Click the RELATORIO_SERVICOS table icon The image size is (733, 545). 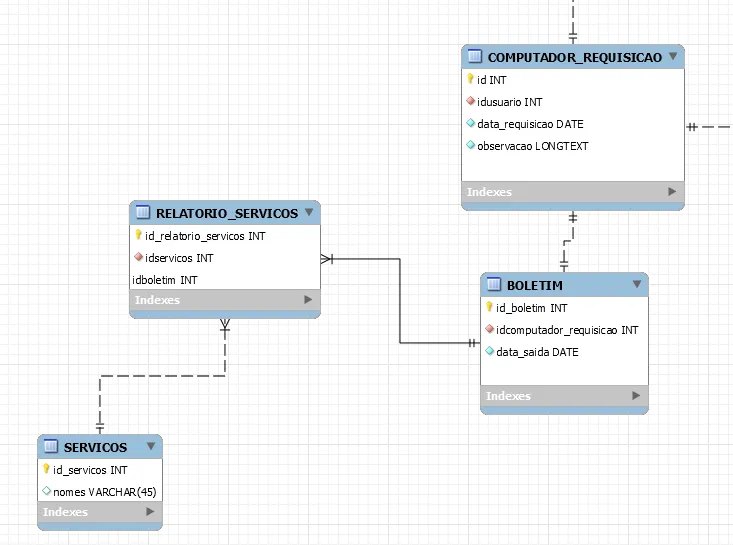click(x=142, y=213)
